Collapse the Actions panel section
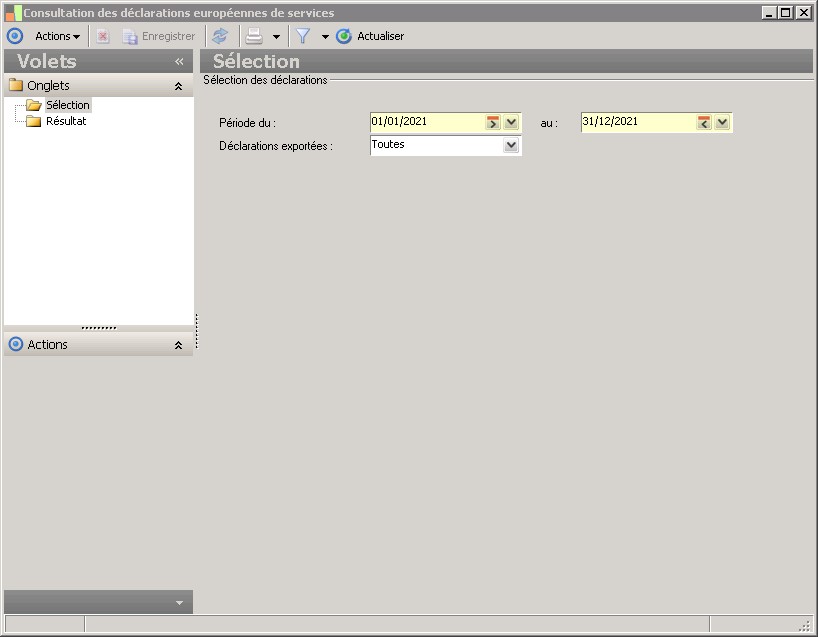 (x=178, y=345)
